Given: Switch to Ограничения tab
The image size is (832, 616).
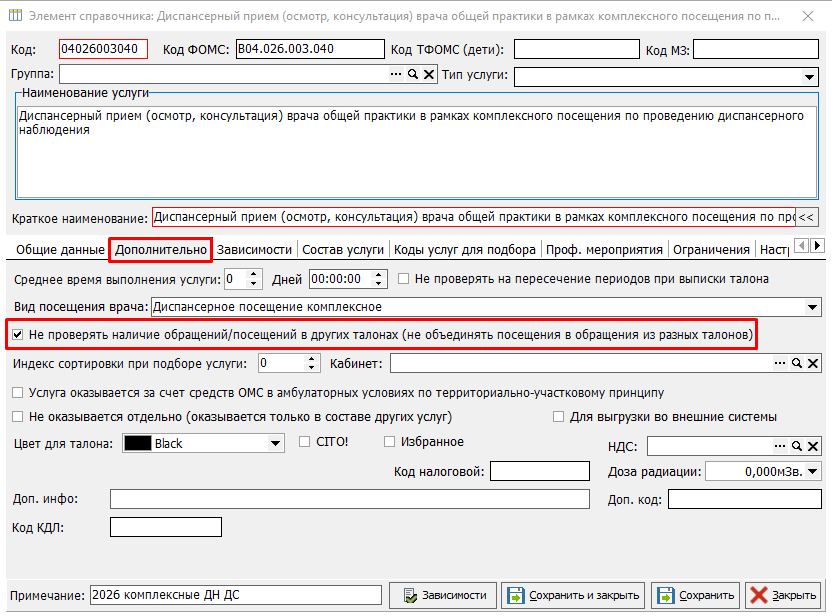Looking at the screenshot, I should tap(711, 250).
